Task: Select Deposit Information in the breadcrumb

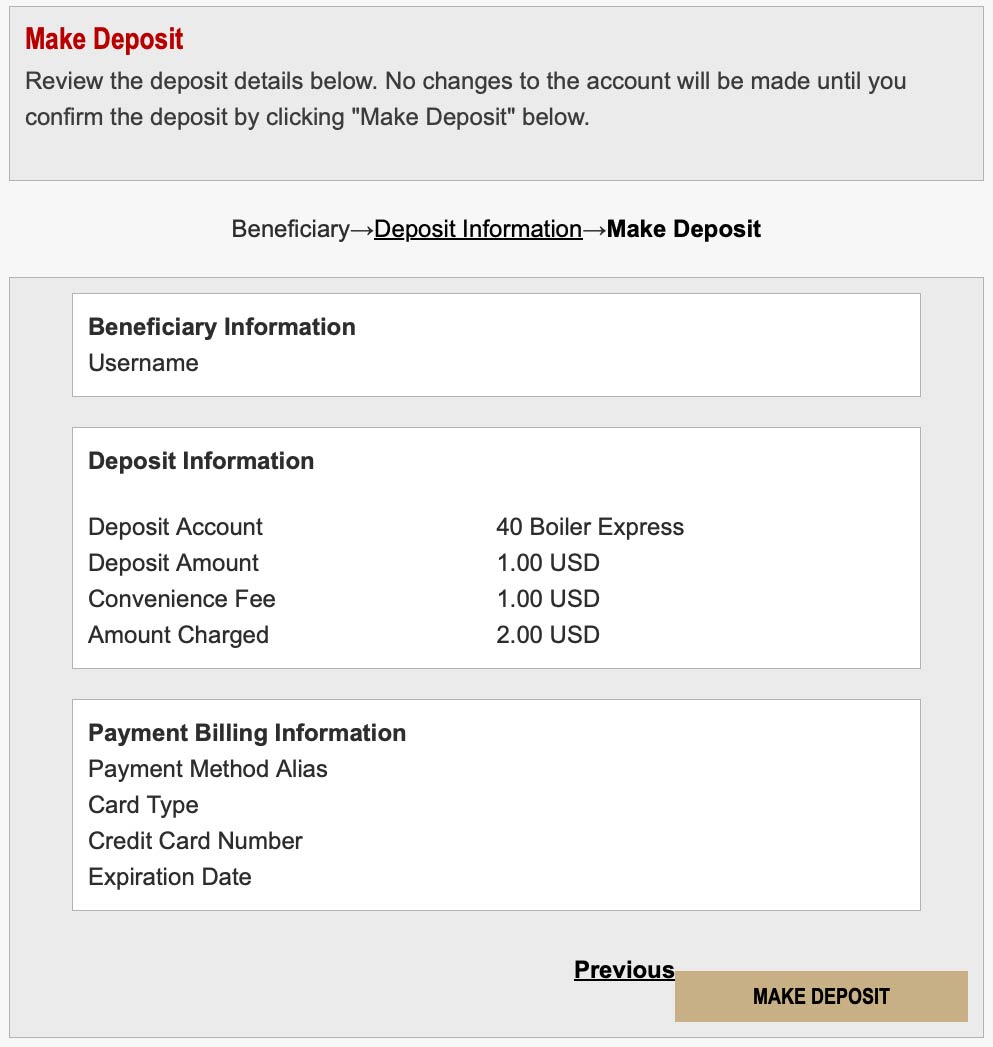Action: point(477,229)
